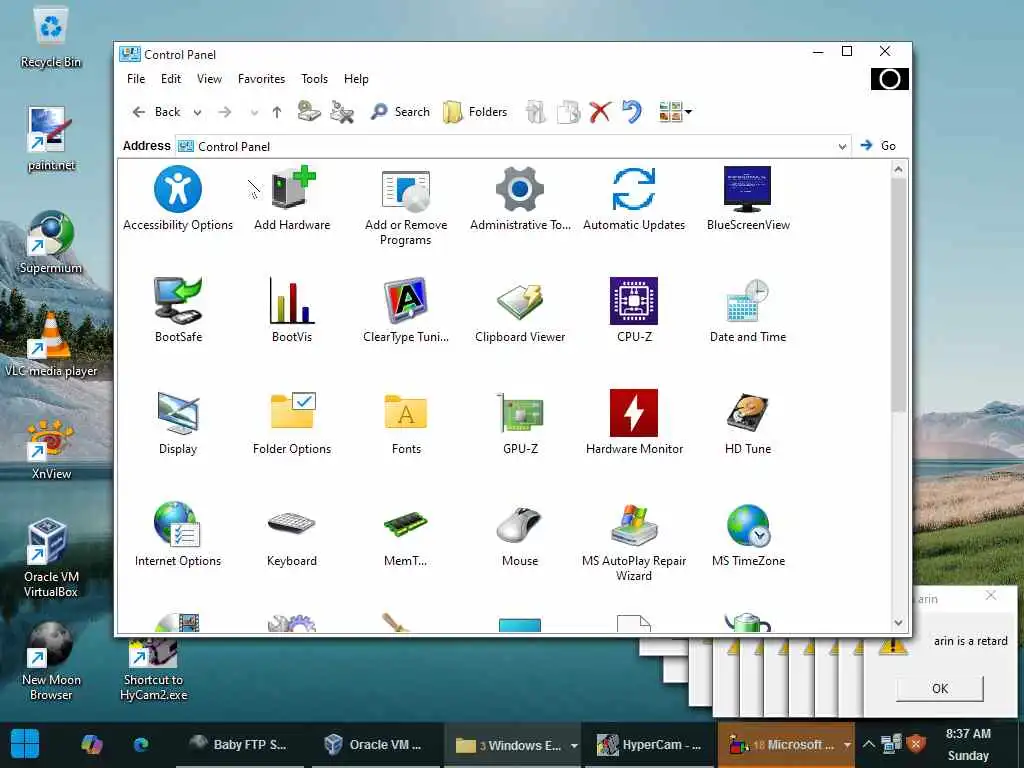Launch CPU-Z

coord(633,310)
